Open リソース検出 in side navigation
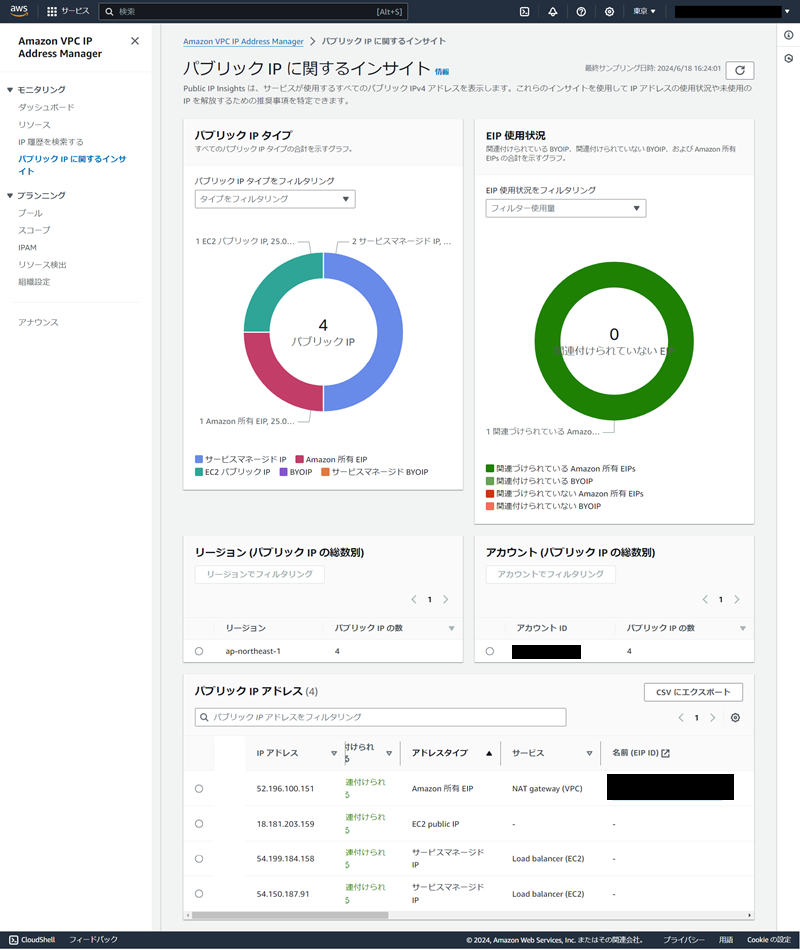This screenshot has height=950, width=800. pos(42,265)
